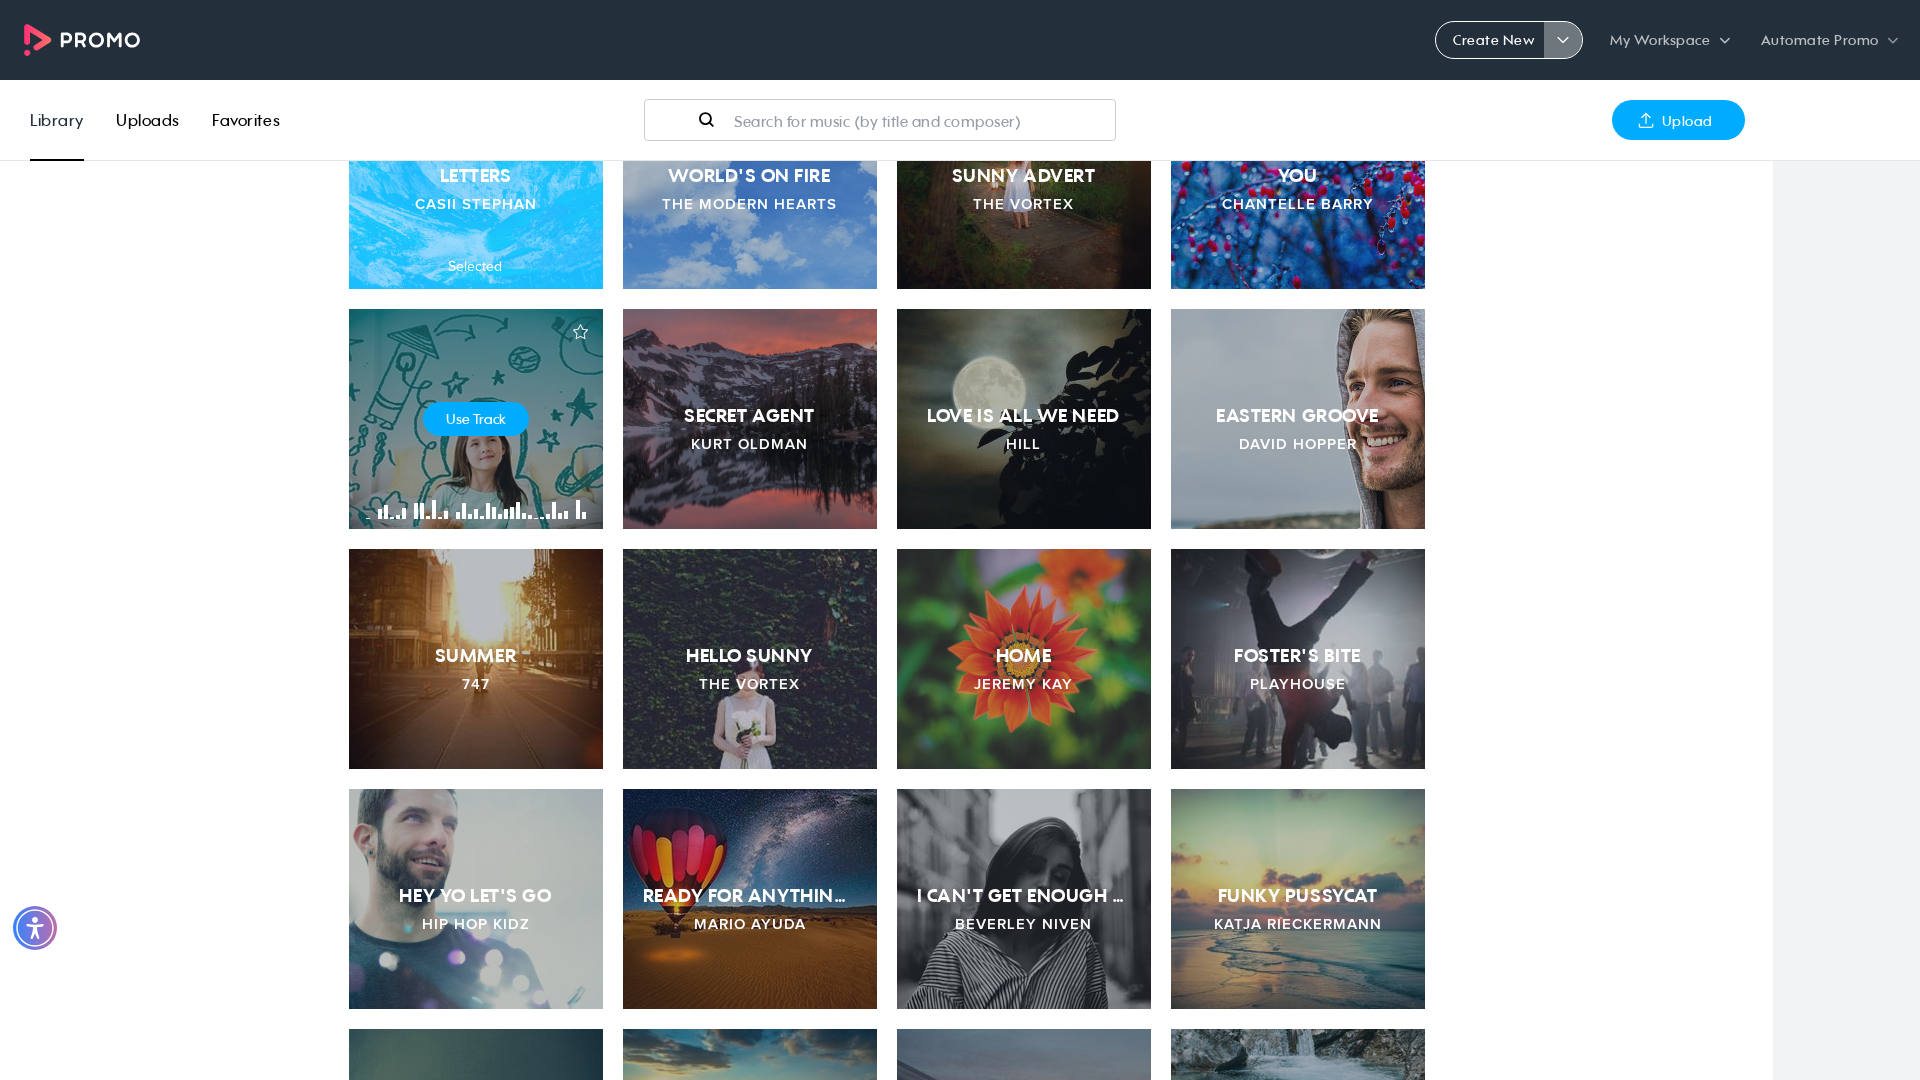Switch to the Uploads tab
Viewport: 1920px width, 1080px height.
[x=147, y=120]
